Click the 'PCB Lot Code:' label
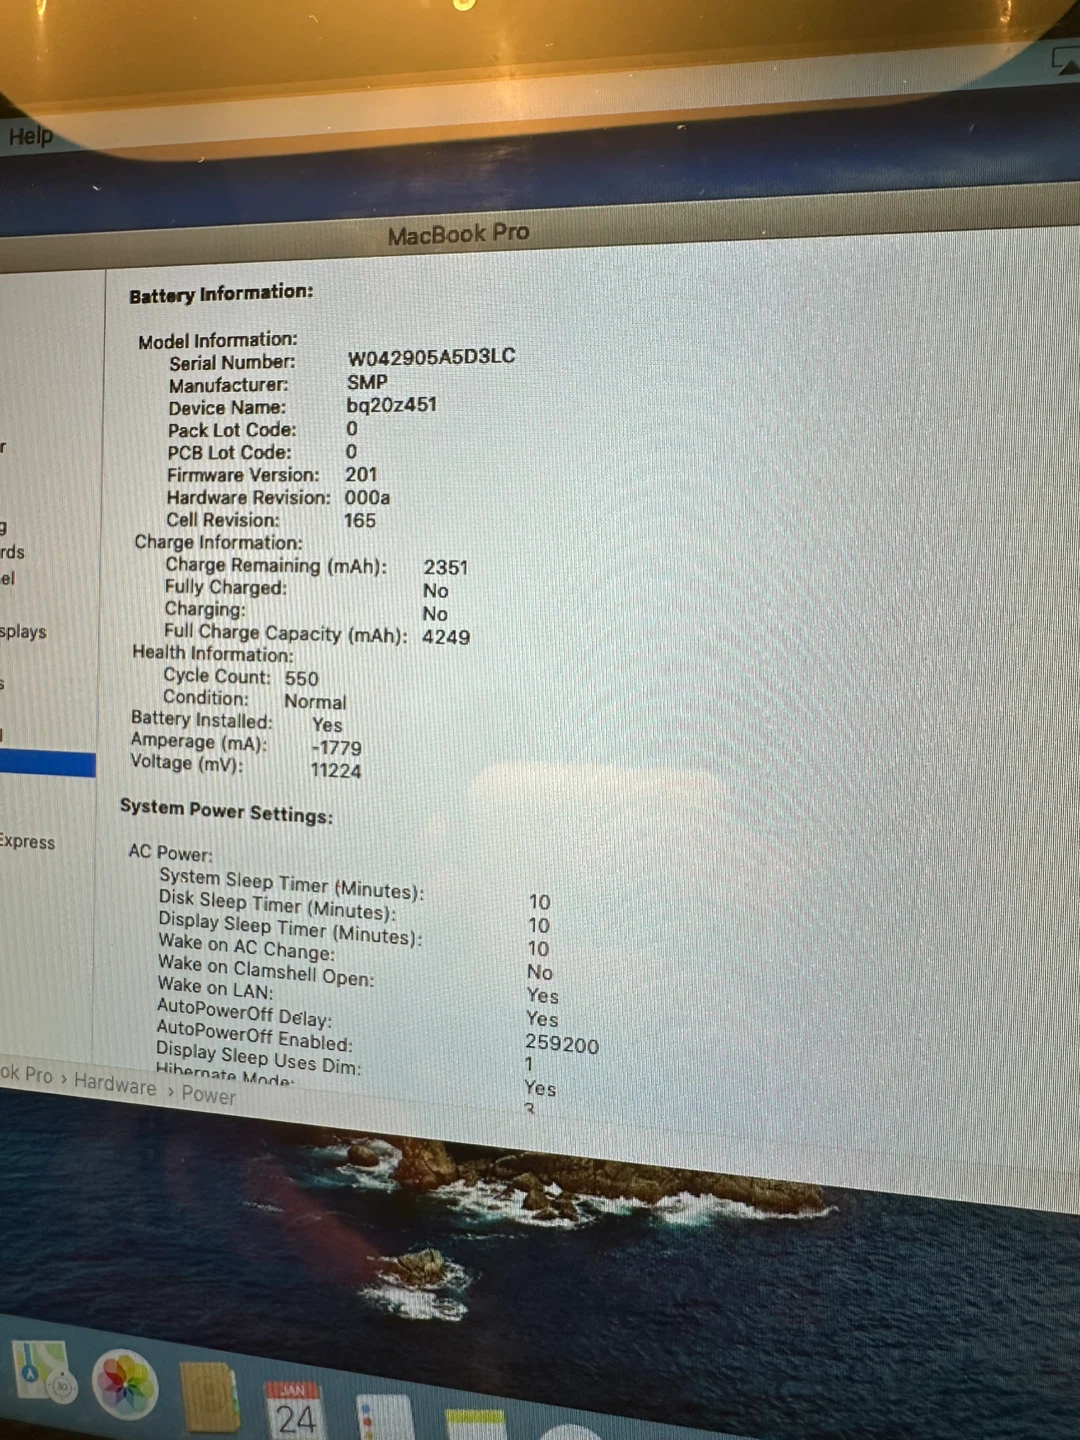Viewport: 1080px width, 1440px height. (229, 452)
